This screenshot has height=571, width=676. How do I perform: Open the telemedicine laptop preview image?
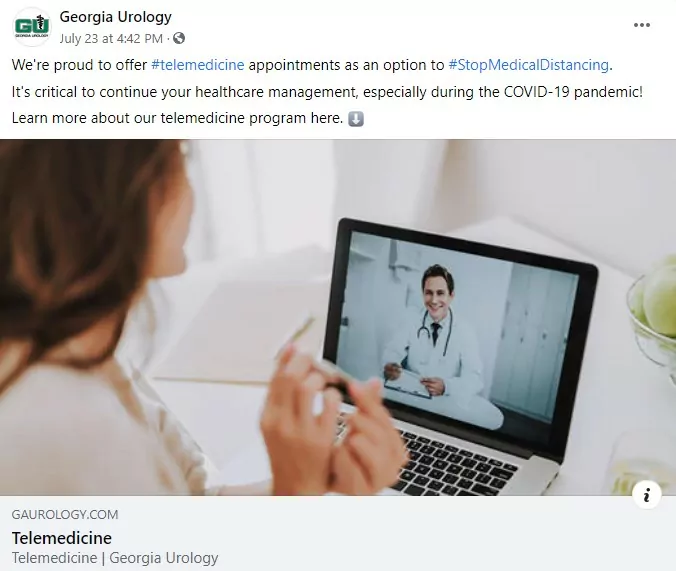pyautogui.click(x=338, y=317)
